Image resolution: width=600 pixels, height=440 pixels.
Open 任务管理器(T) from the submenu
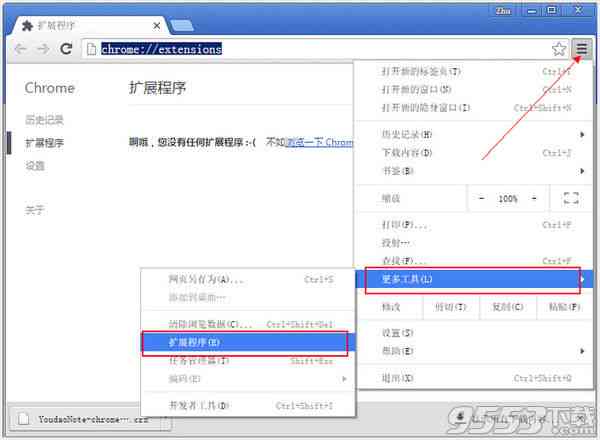point(249,361)
